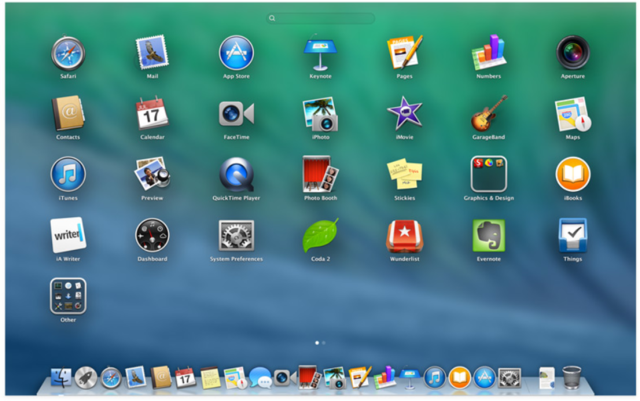
Task: Open Calendar in the Dock
Action: pos(185,378)
